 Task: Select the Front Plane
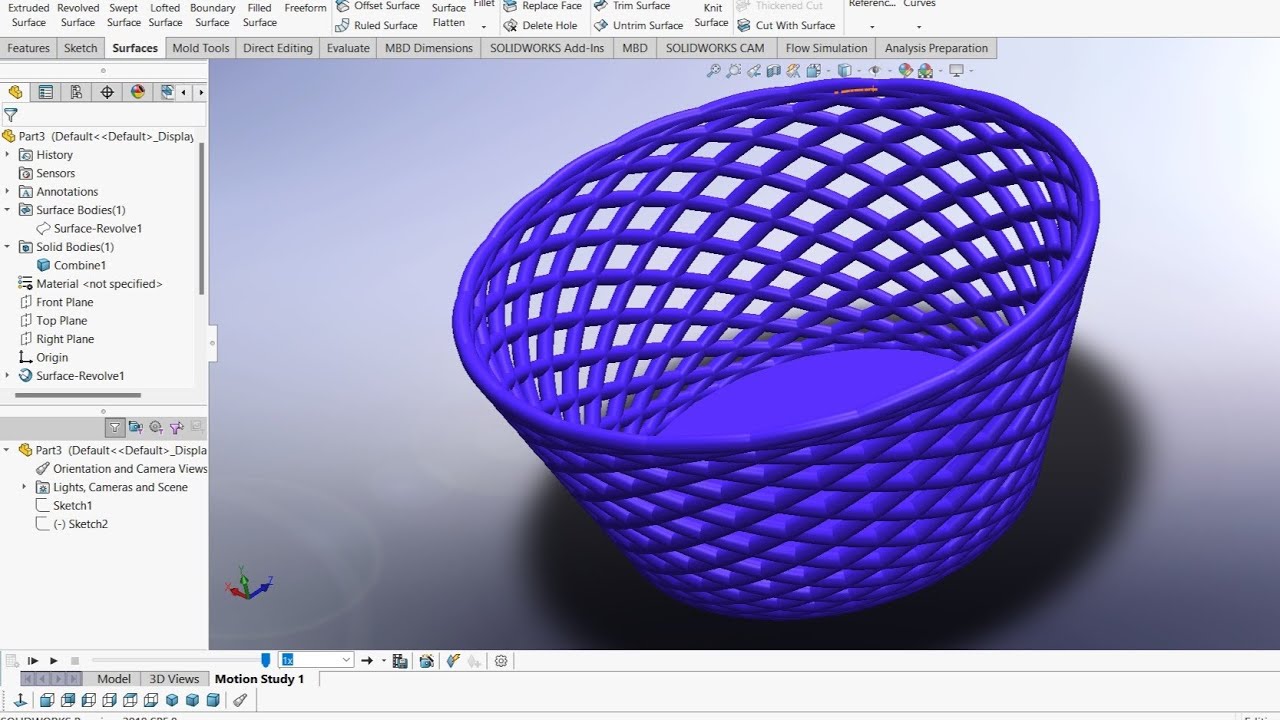coord(57,302)
